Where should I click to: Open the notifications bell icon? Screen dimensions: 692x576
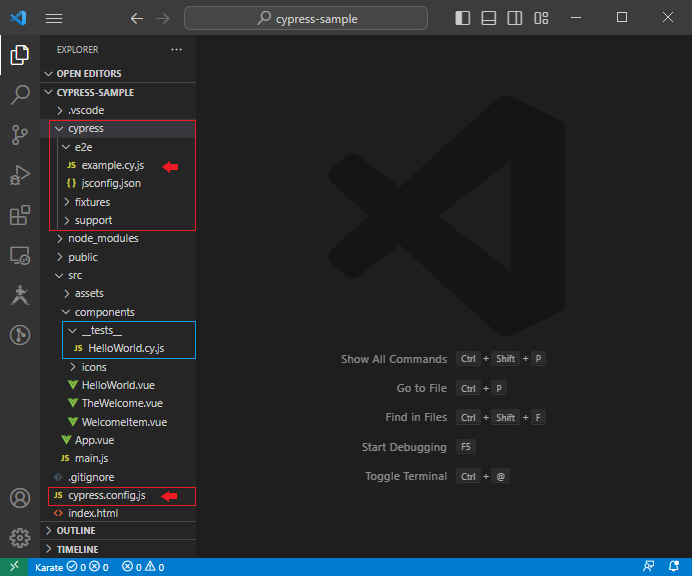click(674, 567)
